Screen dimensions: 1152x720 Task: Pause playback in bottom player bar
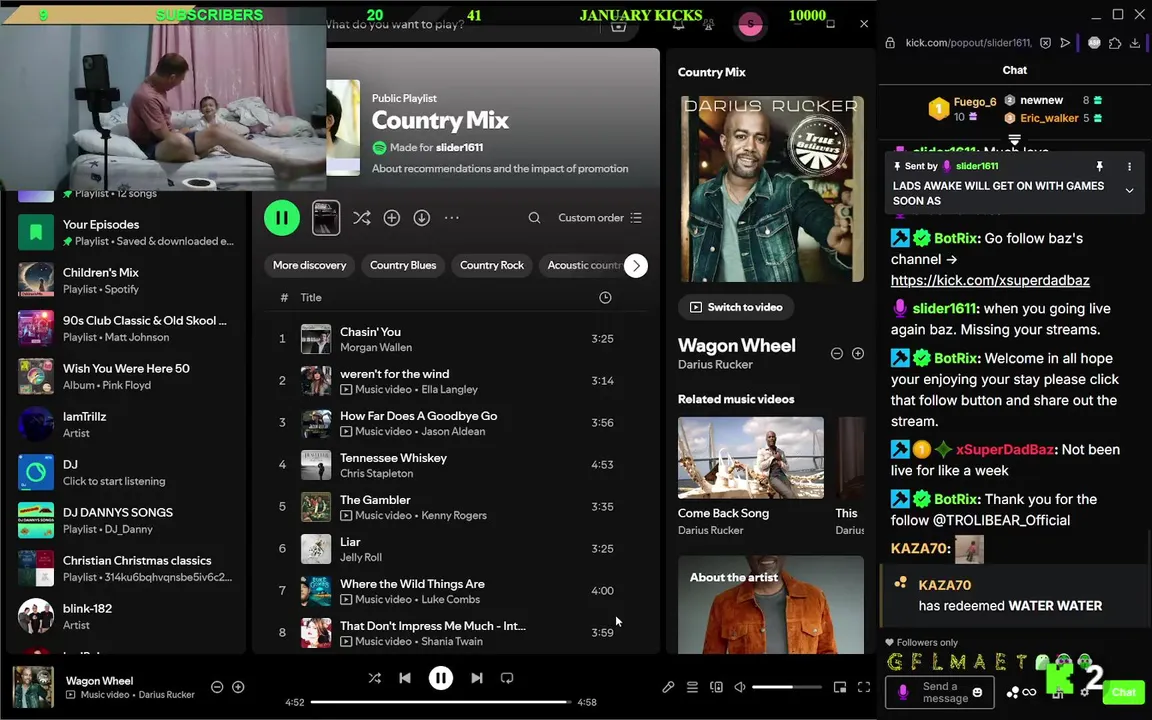(x=441, y=677)
